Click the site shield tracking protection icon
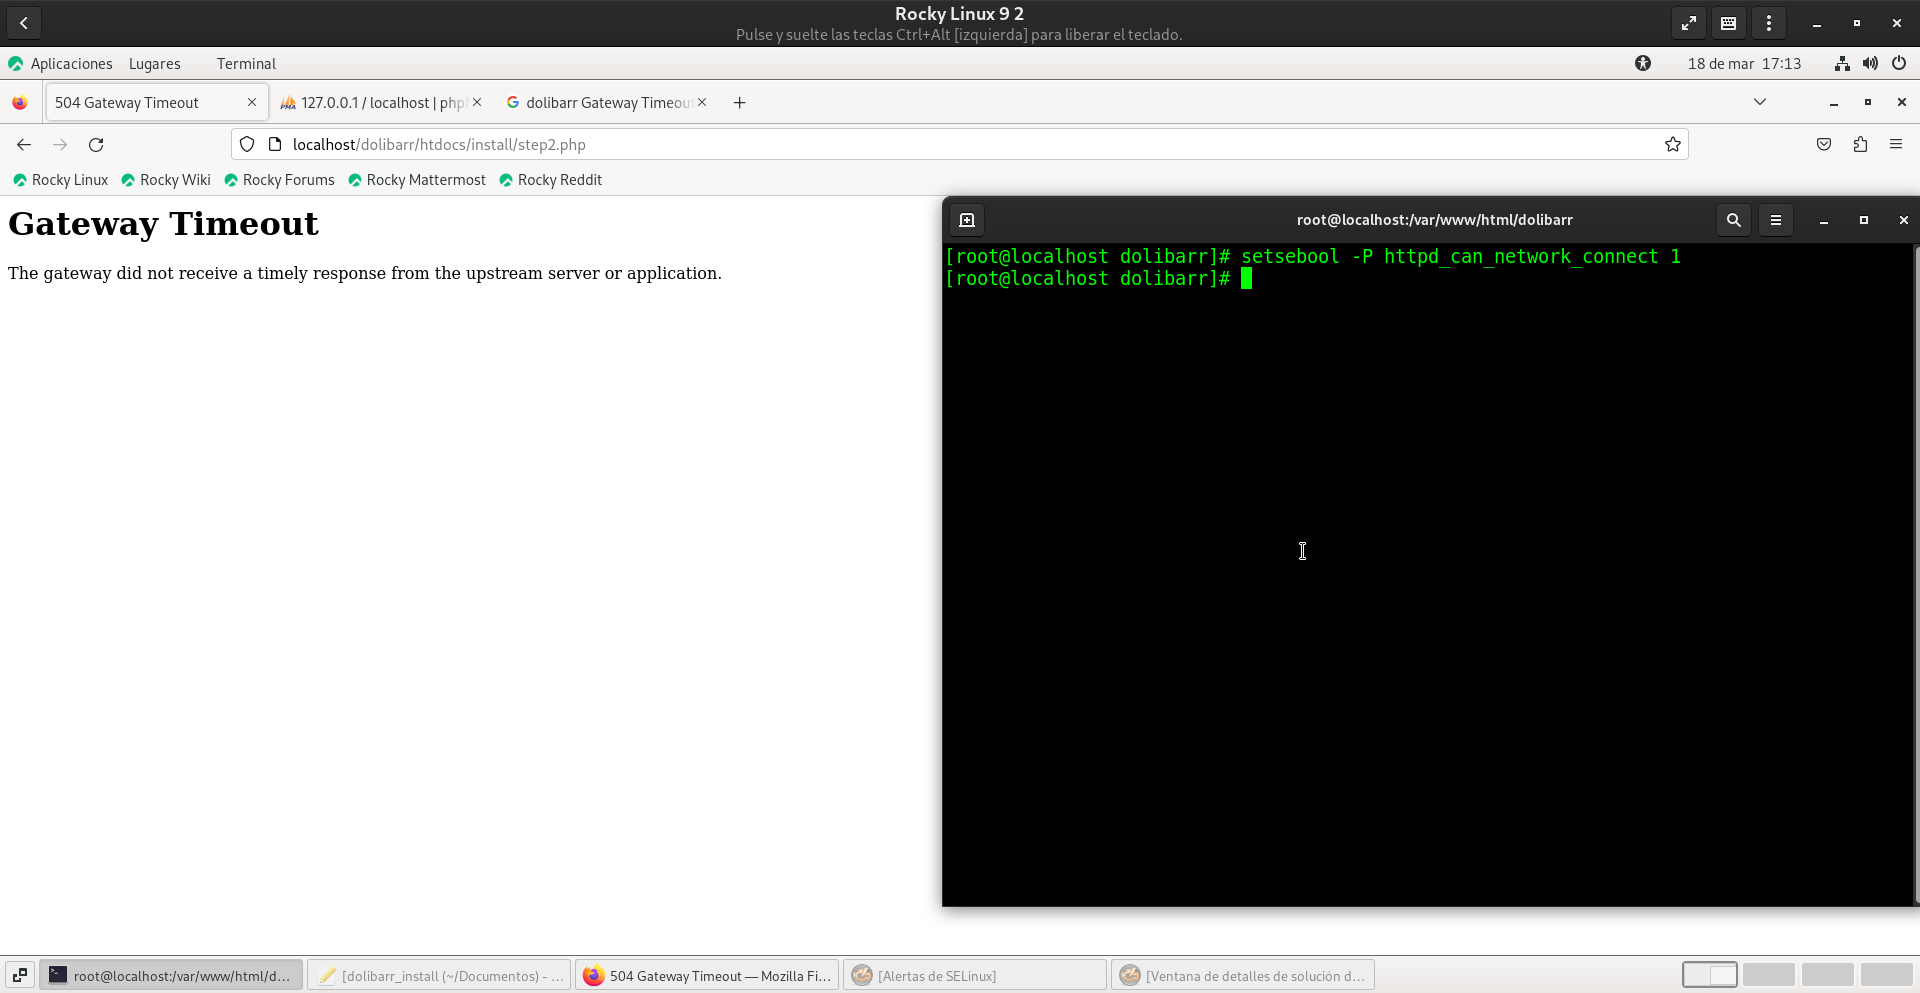This screenshot has width=1920, height=993. point(247,145)
